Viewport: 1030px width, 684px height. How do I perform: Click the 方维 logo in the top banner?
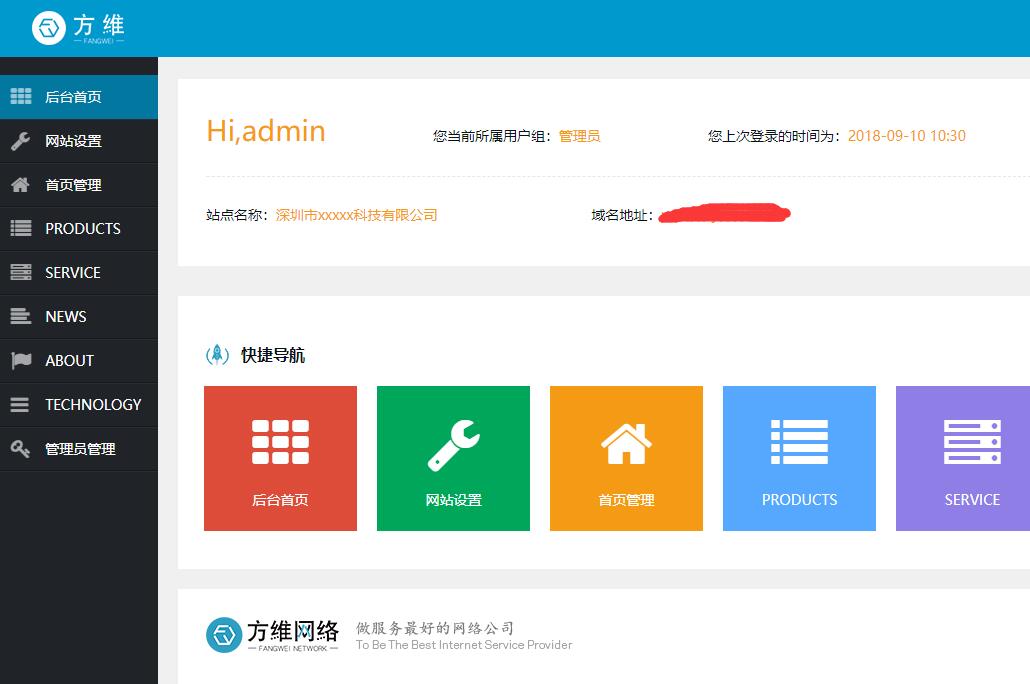tap(77, 28)
